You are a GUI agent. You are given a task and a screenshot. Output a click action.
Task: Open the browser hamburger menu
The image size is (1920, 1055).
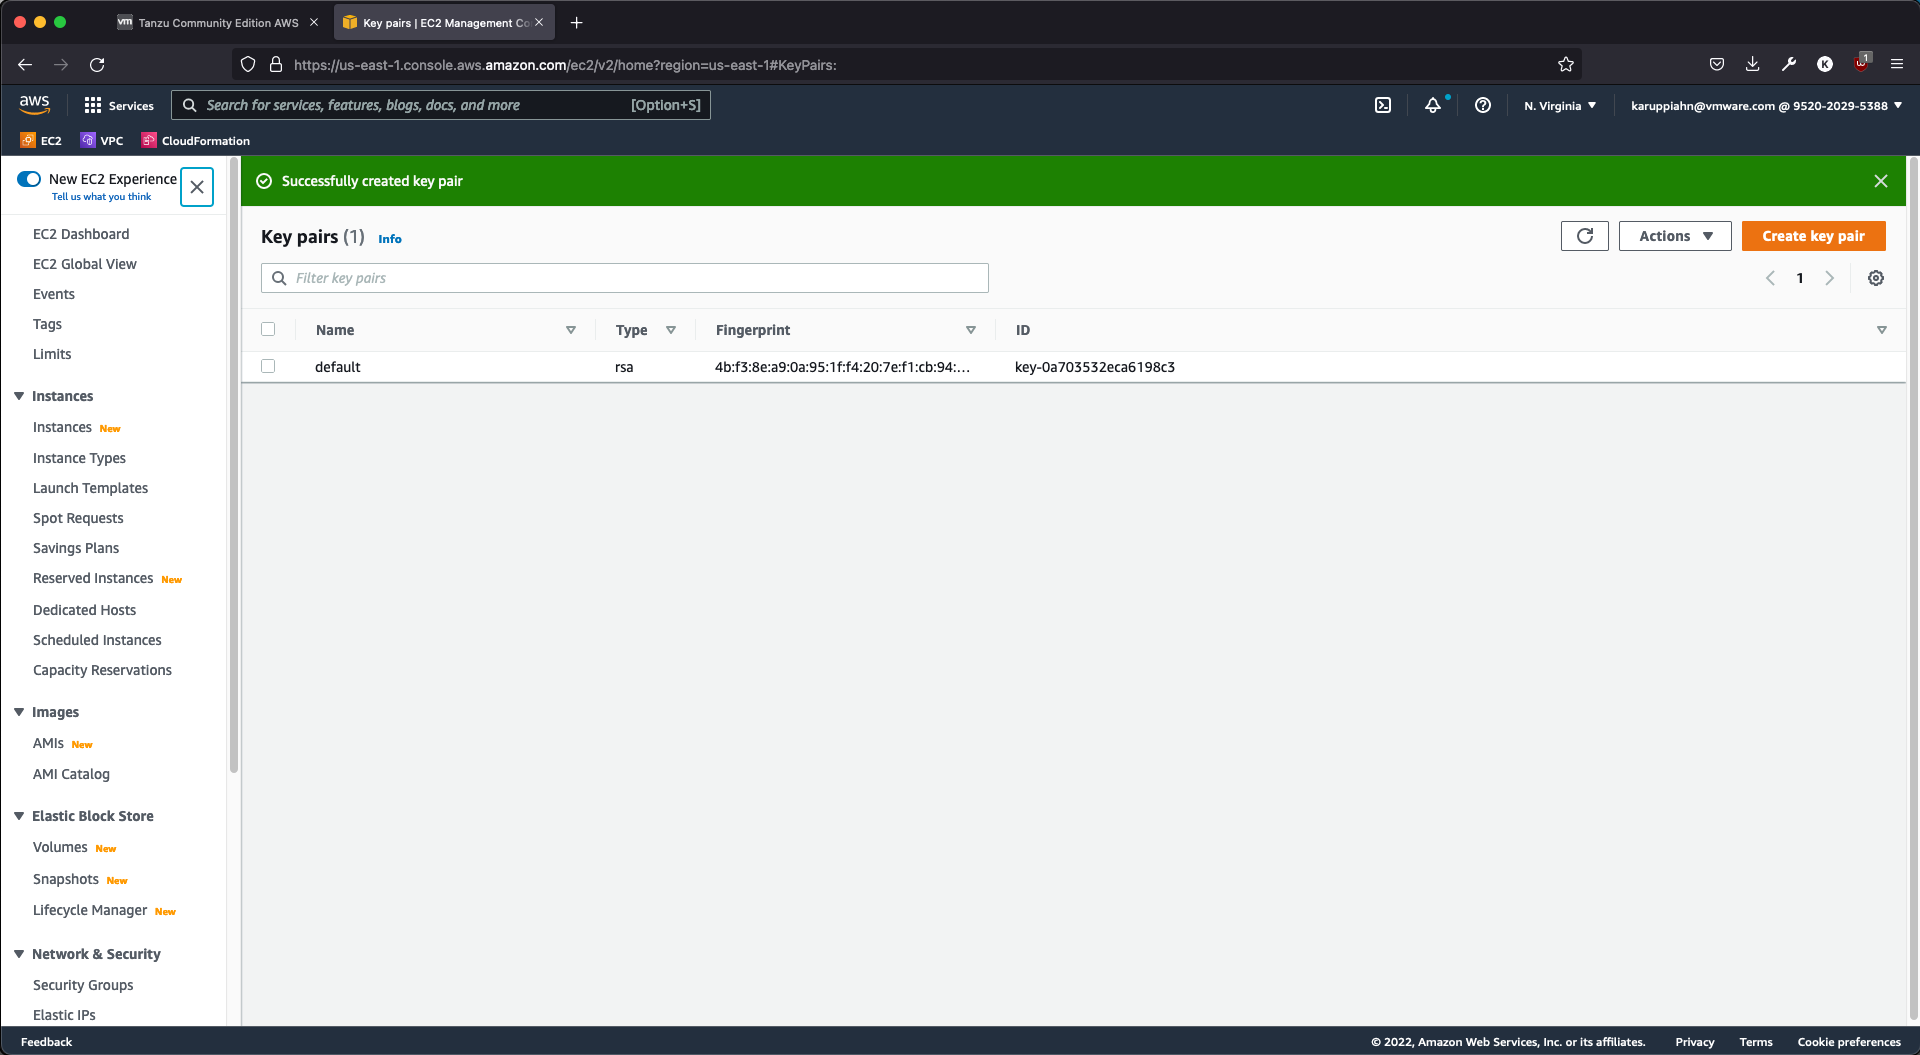click(1897, 65)
